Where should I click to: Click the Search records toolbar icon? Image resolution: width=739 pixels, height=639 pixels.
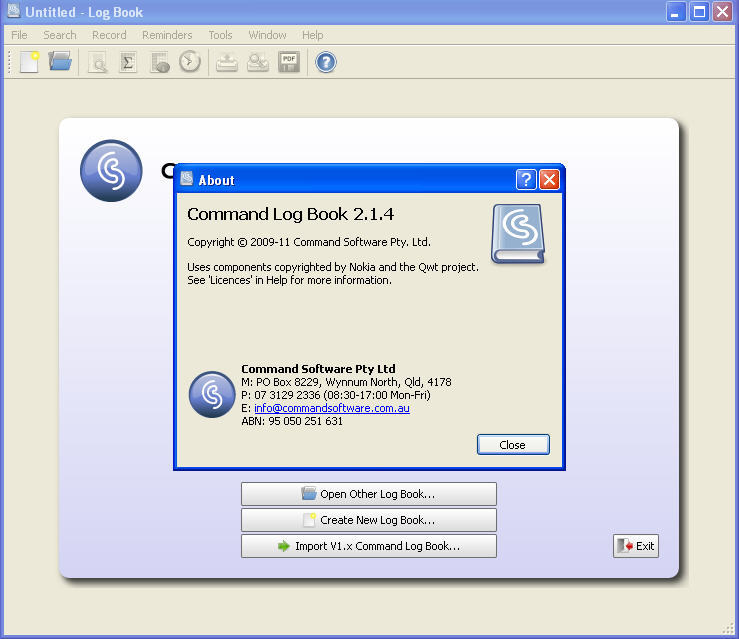[x=98, y=62]
